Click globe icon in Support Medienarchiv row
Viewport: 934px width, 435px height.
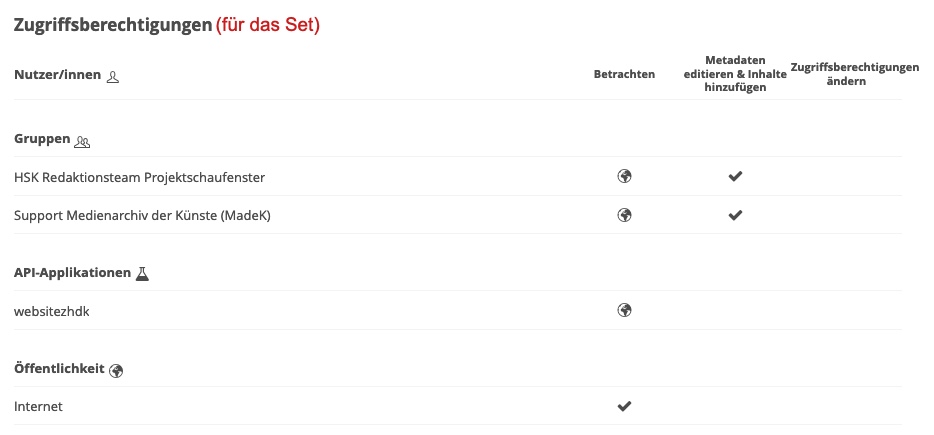[625, 215]
